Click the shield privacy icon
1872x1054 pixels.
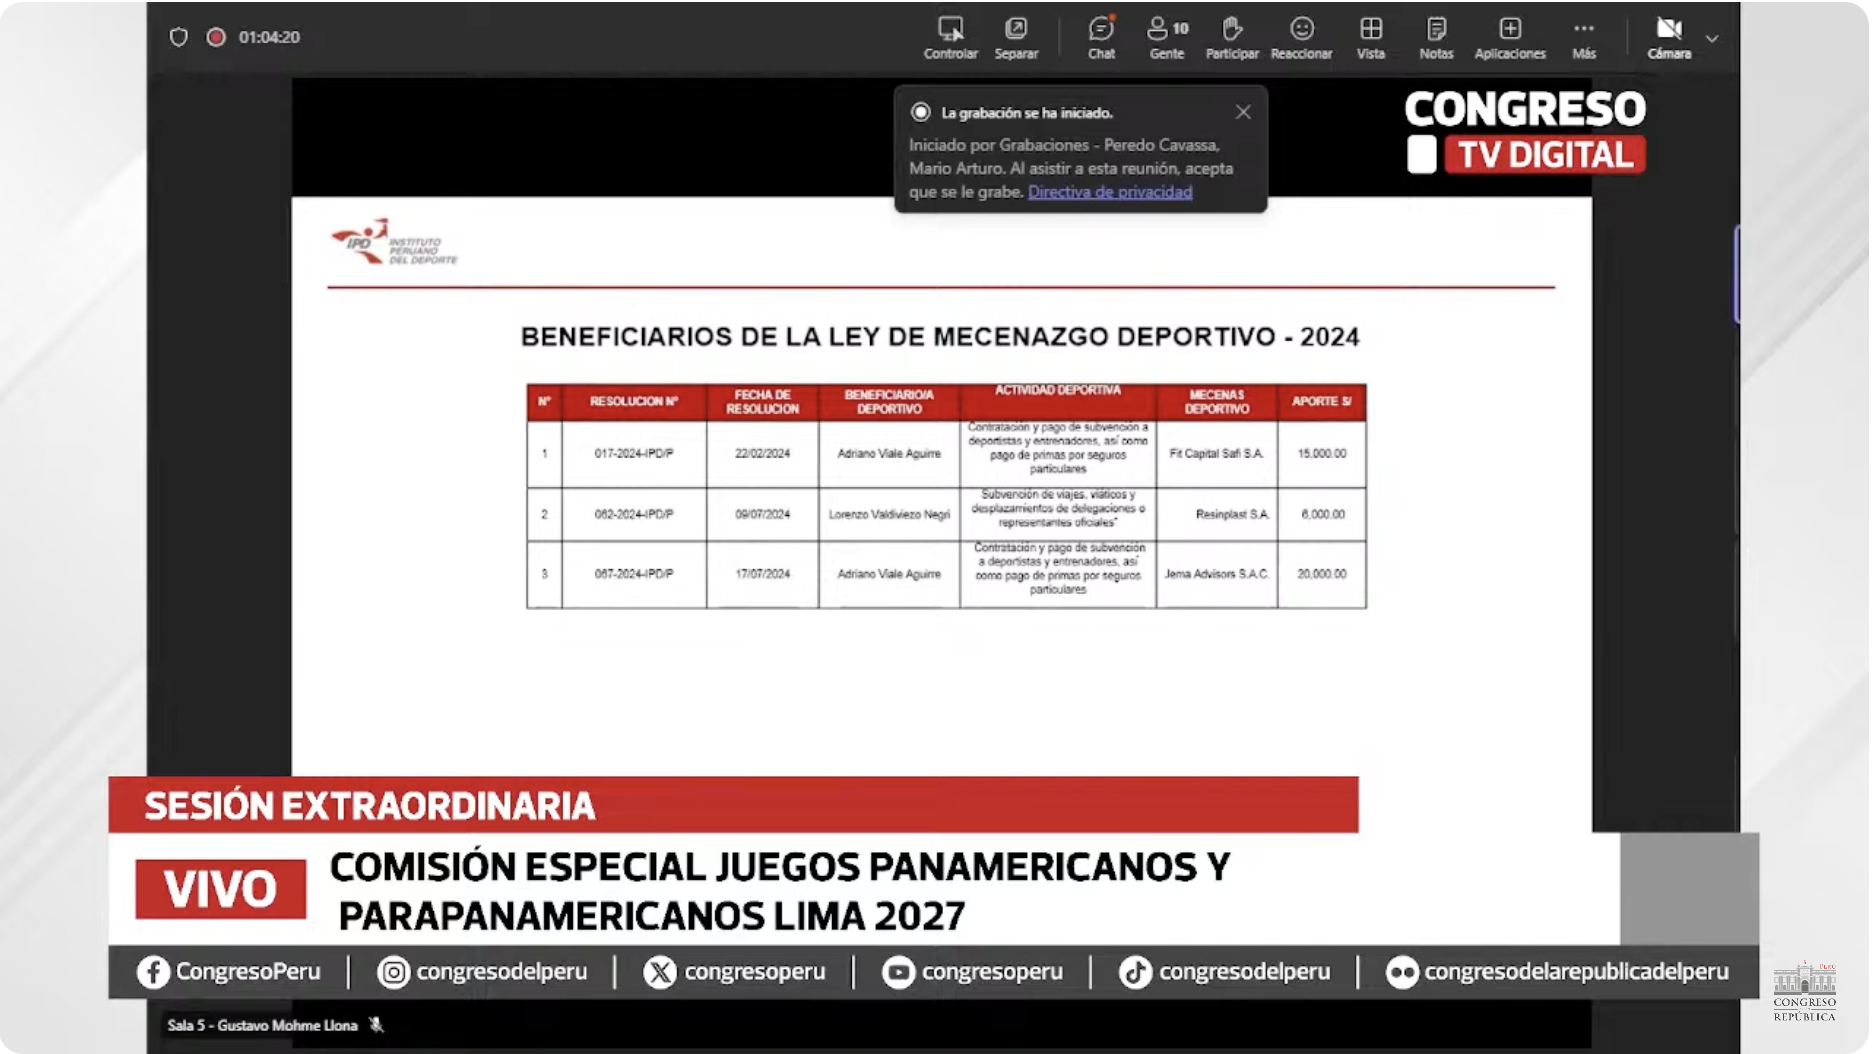point(178,37)
